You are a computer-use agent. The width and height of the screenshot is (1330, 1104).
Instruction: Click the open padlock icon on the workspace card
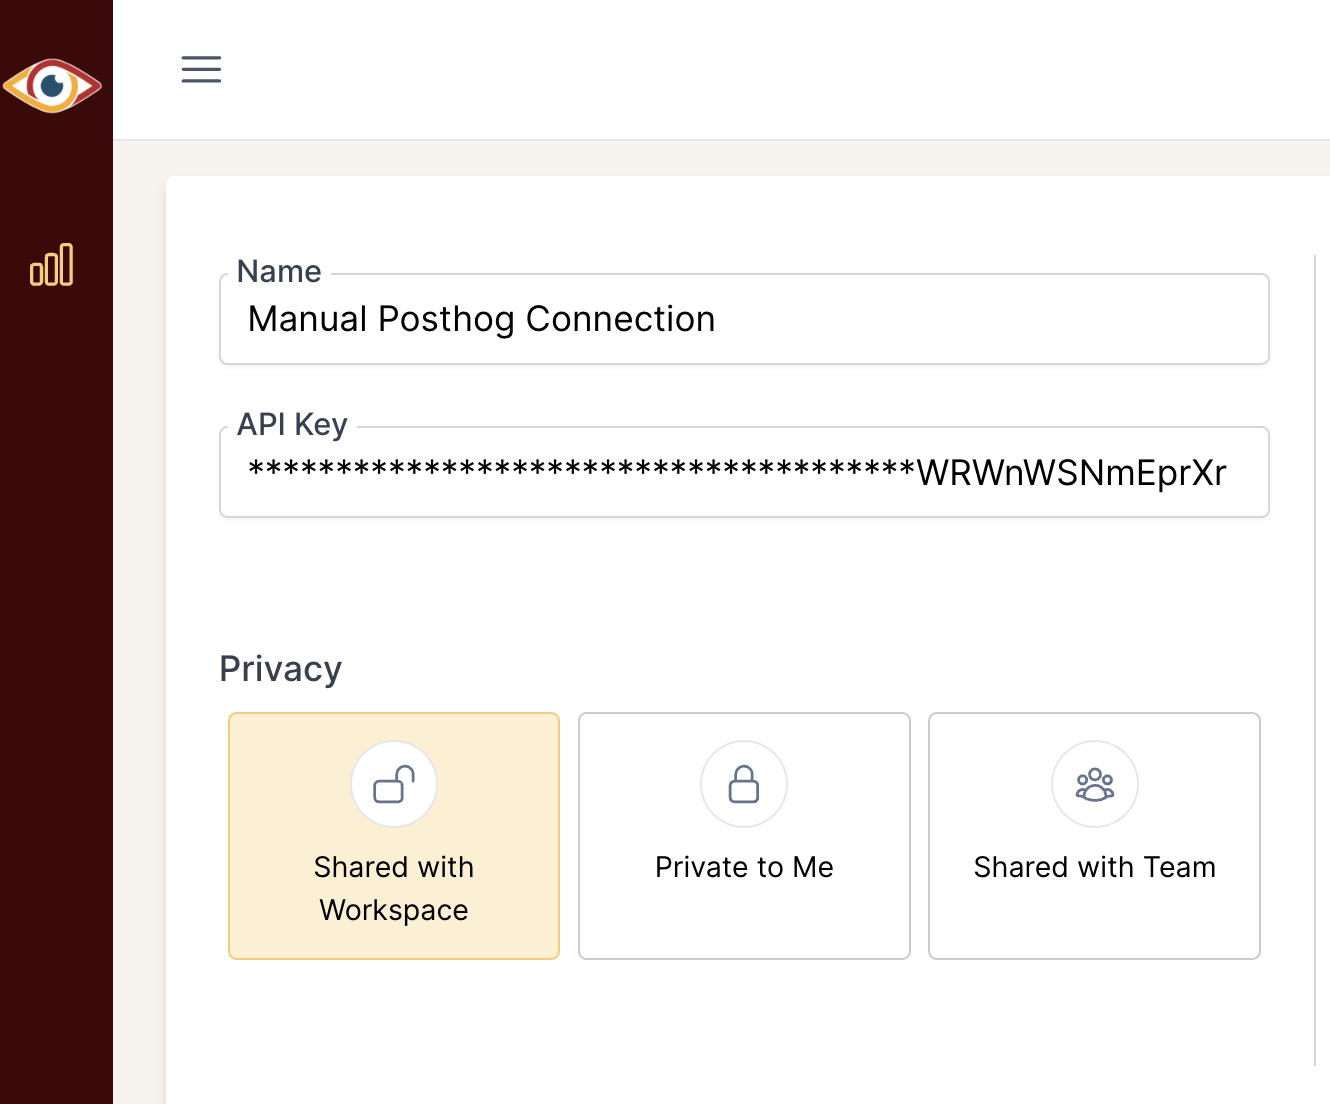click(x=393, y=784)
